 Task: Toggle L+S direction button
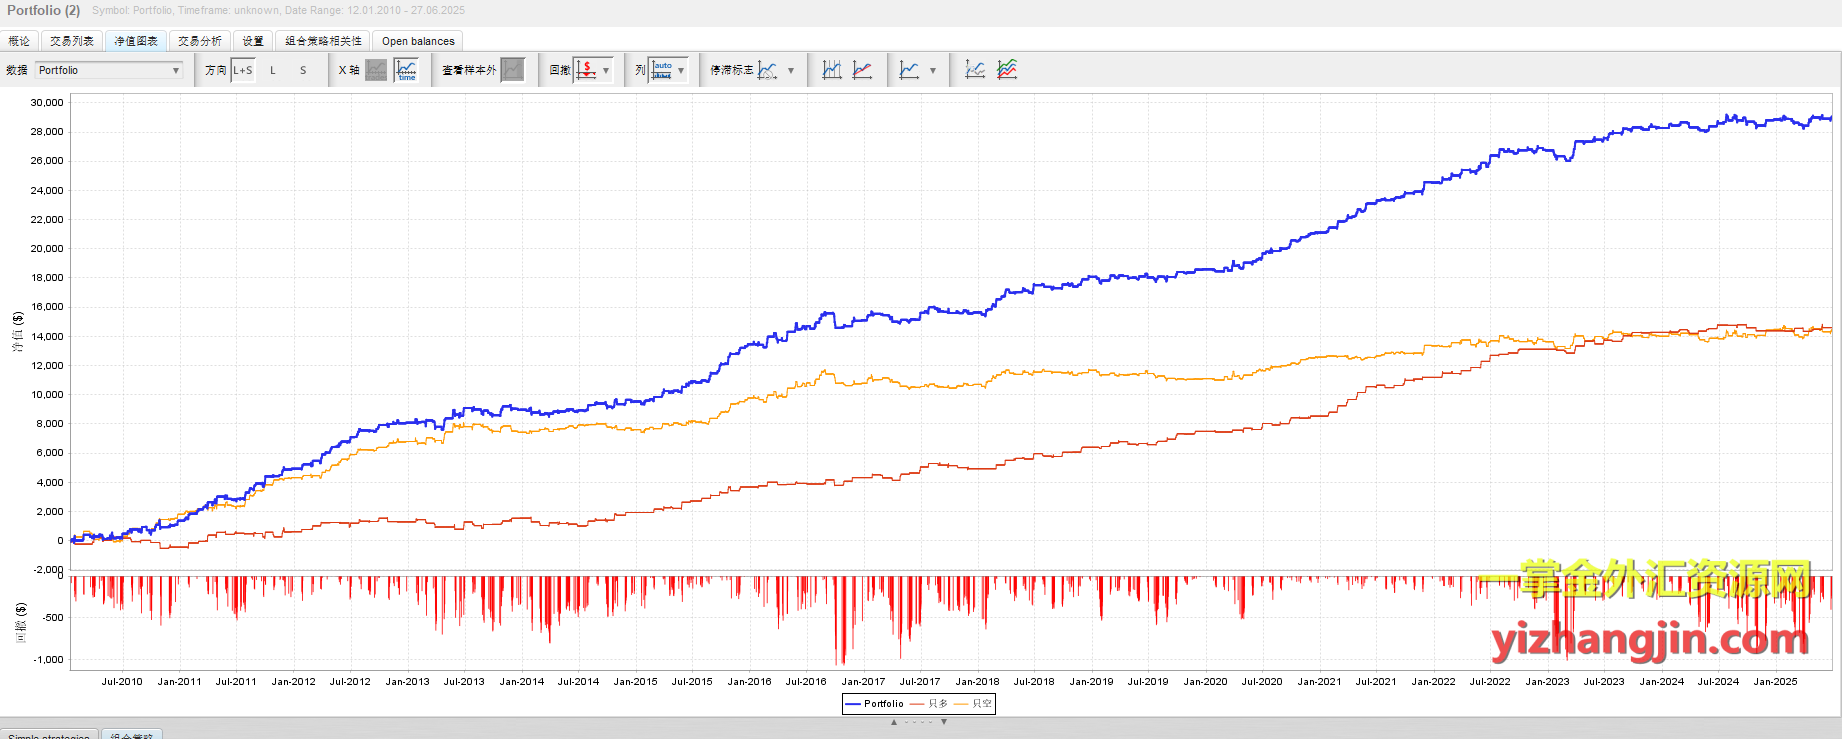pyautogui.click(x=243, y=70)
